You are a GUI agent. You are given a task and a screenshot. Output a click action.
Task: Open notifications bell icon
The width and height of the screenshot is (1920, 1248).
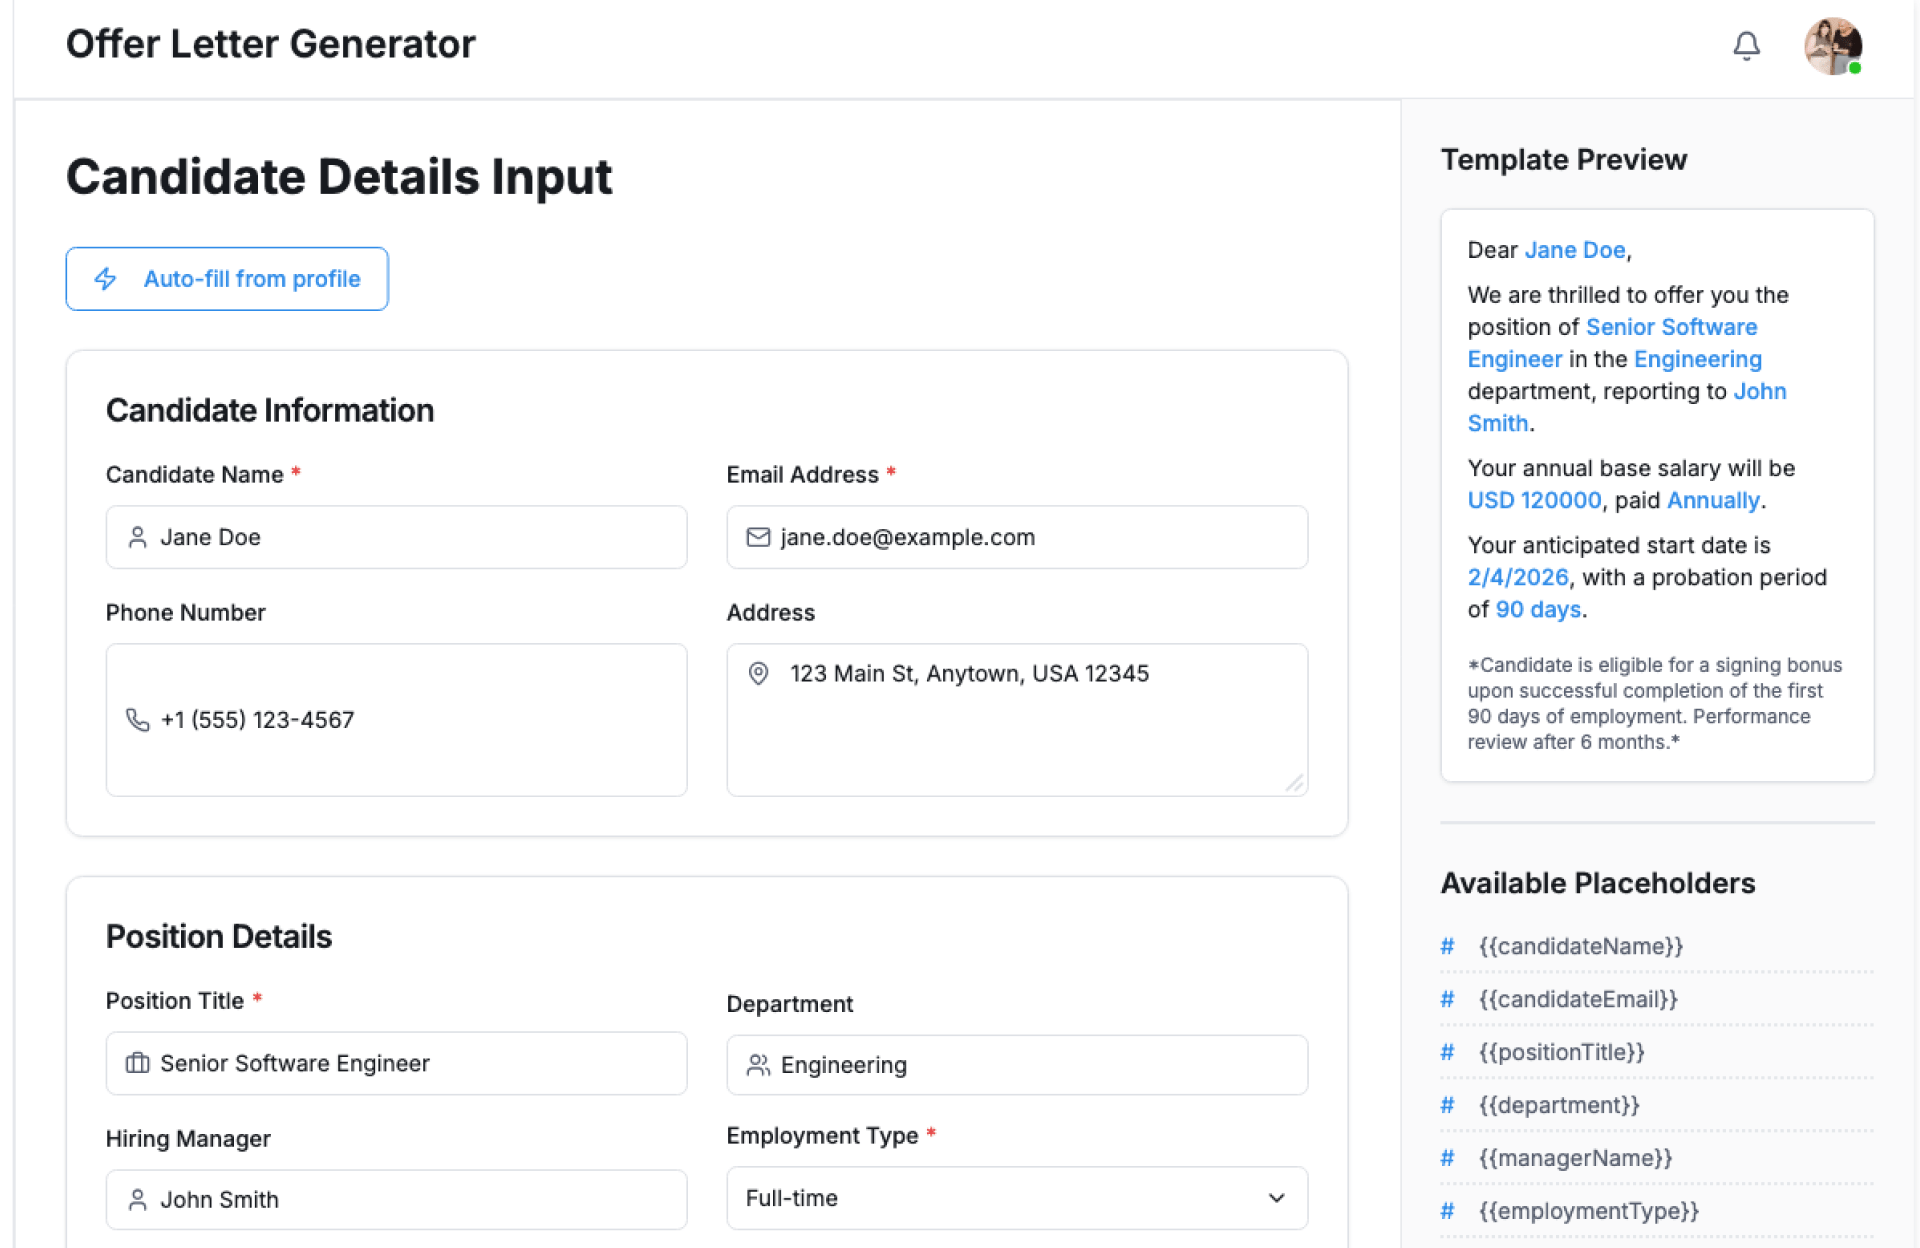1746,46
